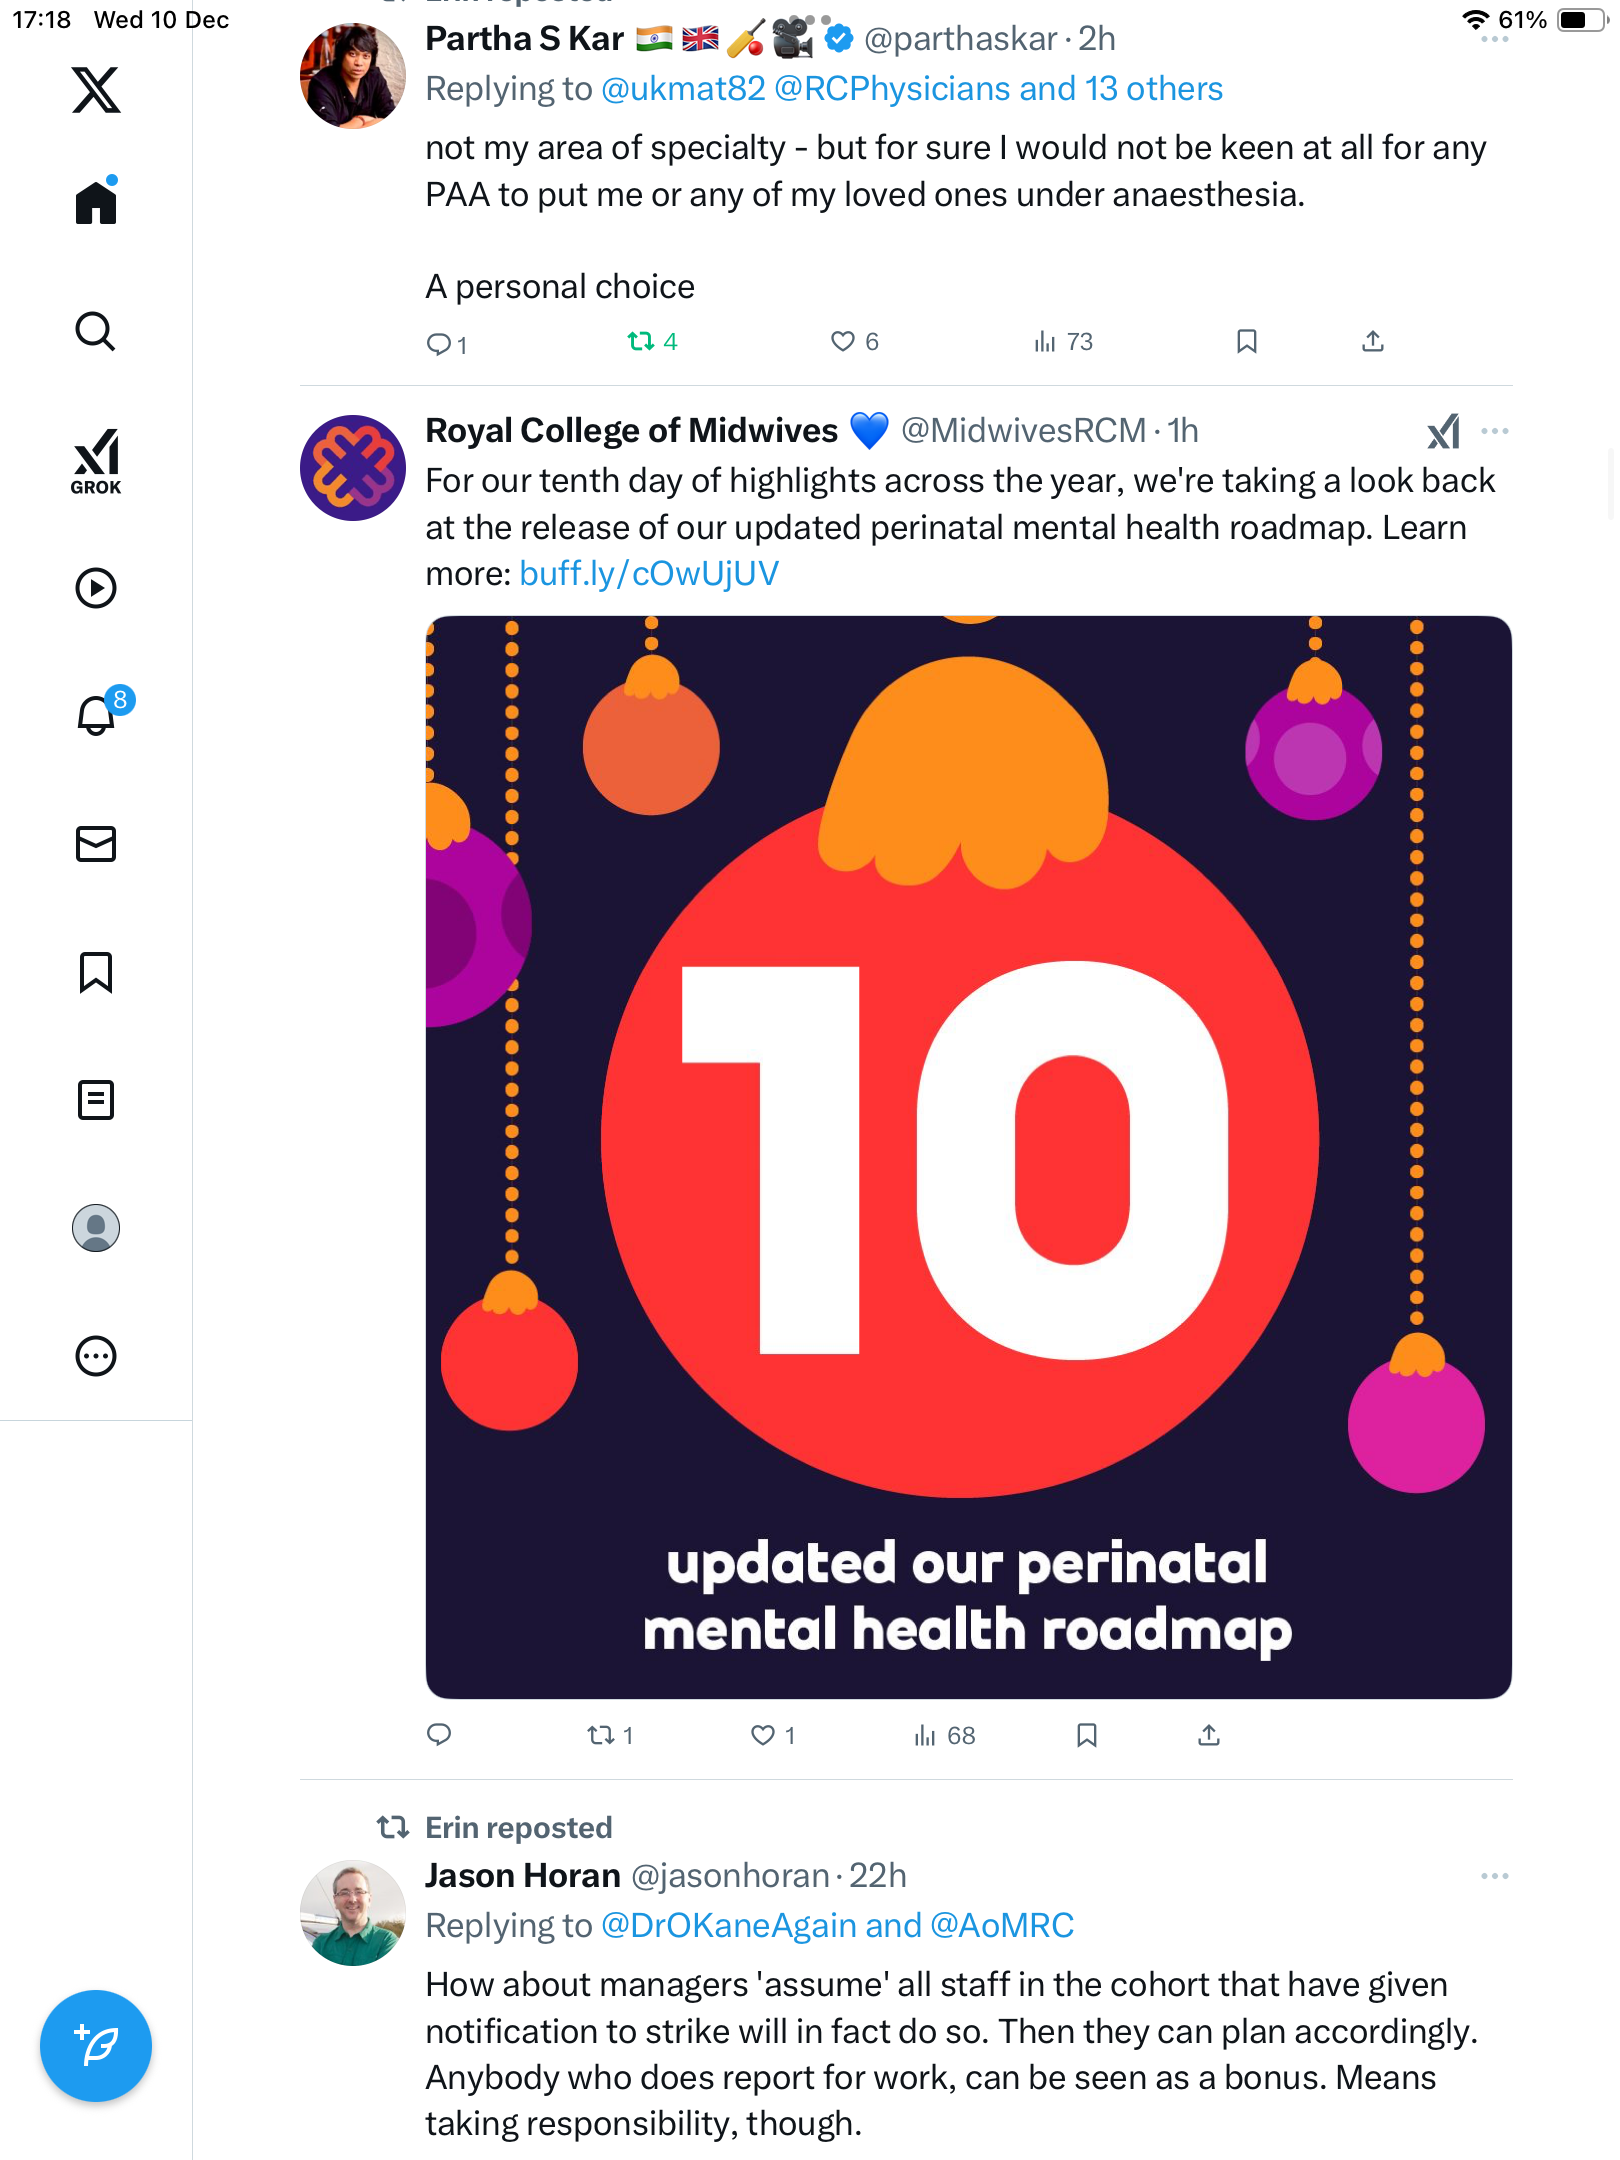1620x2160 pixels.
Task: Open the perinatal mental health roadmap image
Action: (968, 1157)
